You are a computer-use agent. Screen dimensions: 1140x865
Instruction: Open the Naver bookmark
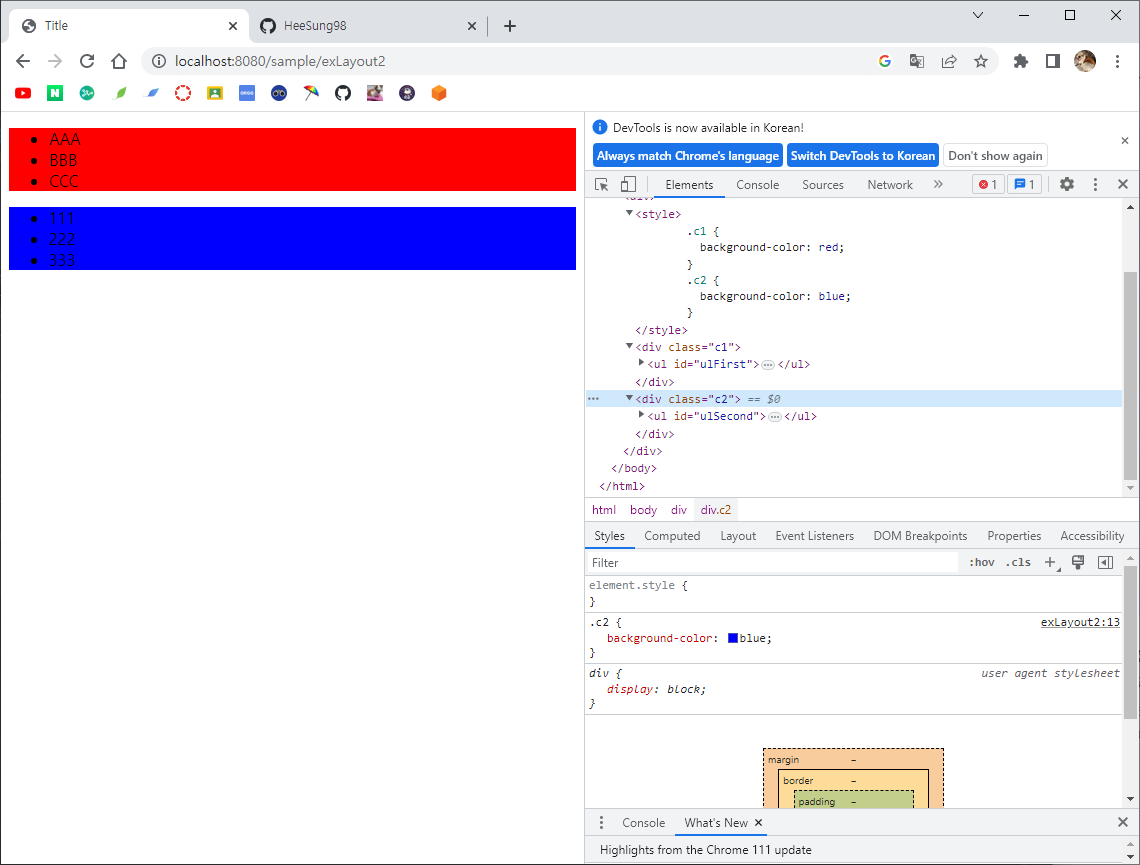[x=55, y=93]
